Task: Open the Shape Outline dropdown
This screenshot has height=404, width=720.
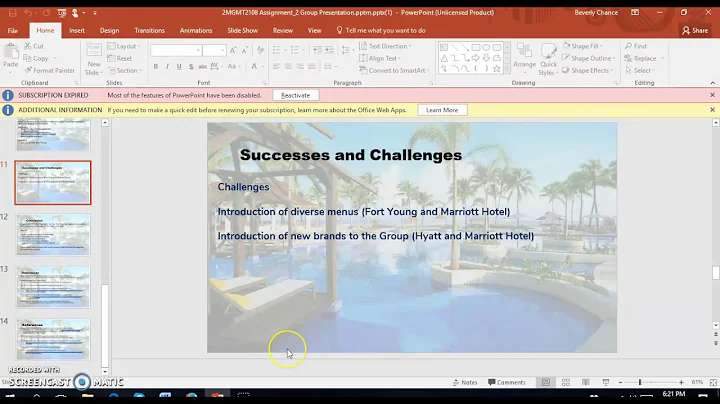Action: [588, 58]
